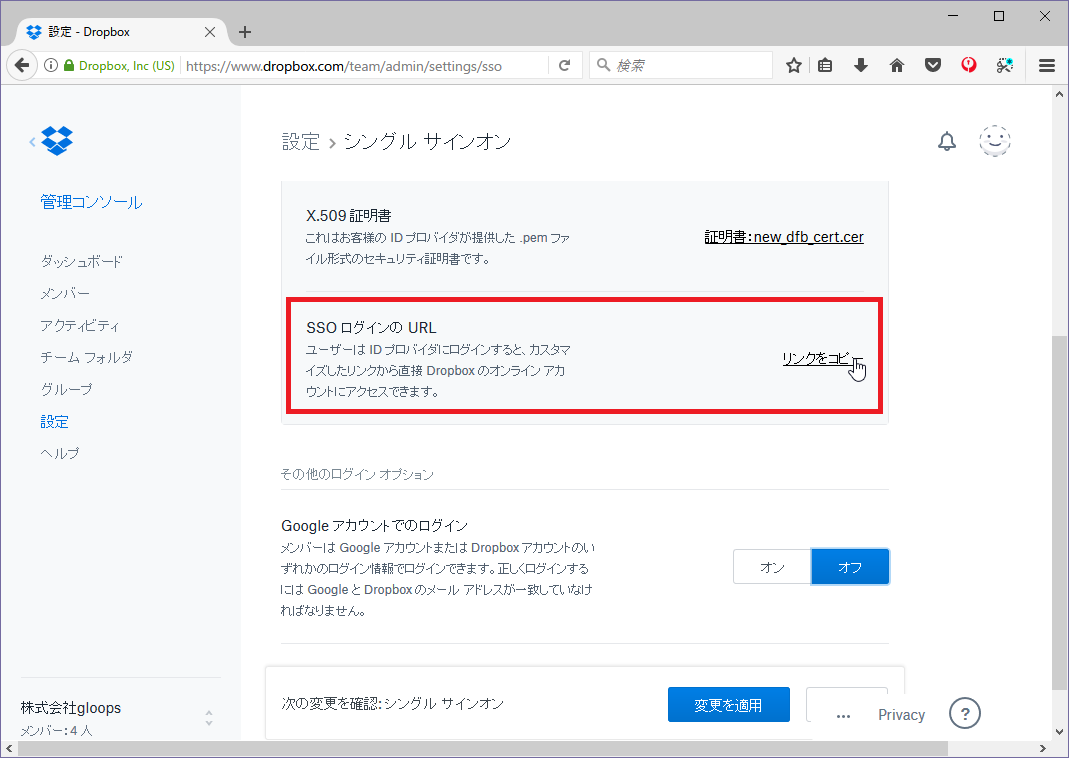Click the 証明書:new_dfb_cert.cer link

pyautogui.click(x=784, y=237)
